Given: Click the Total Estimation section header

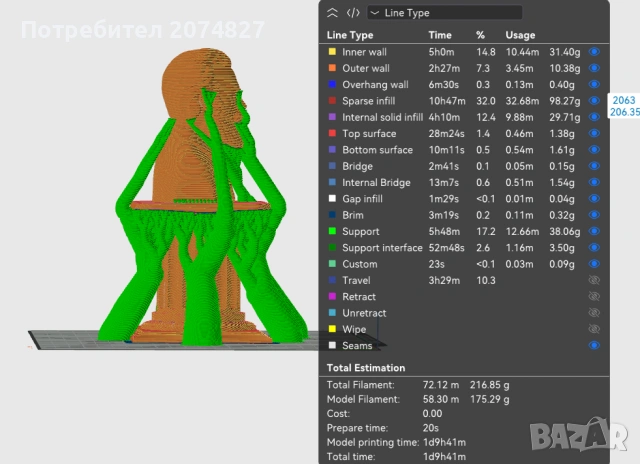Looking at the screenshot, I should pos(367,368).
